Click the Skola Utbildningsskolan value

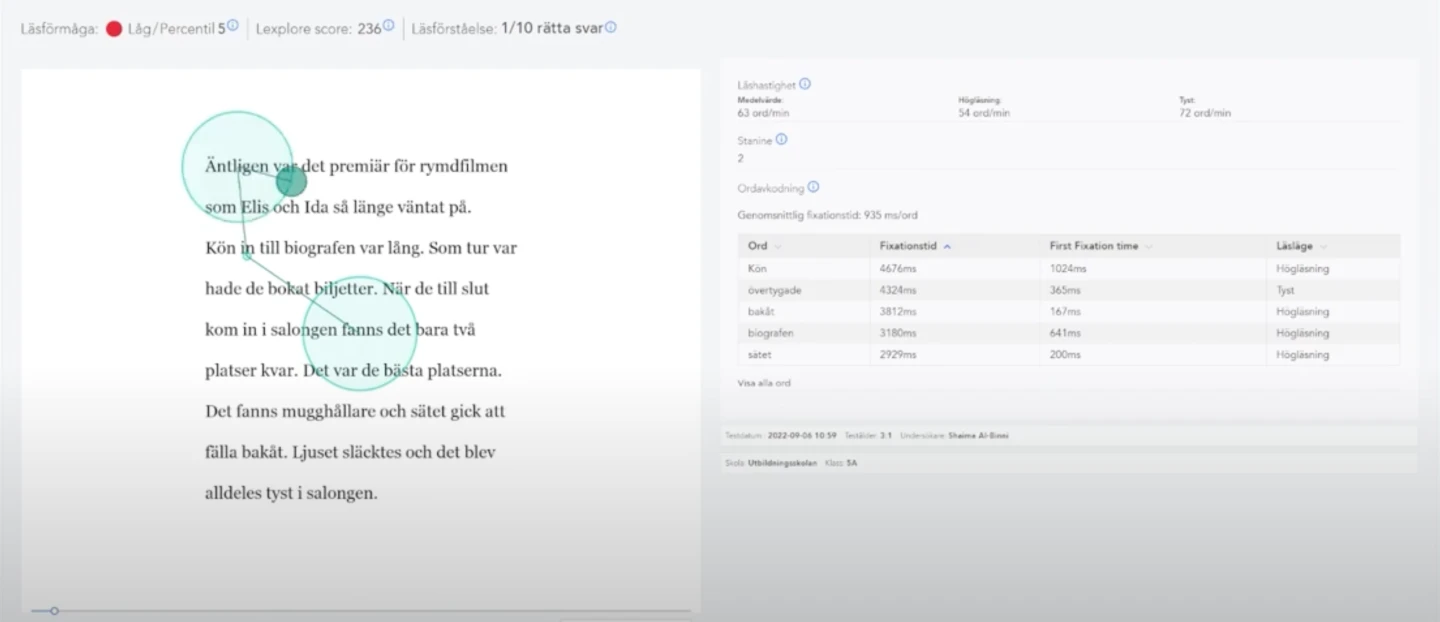(x=782, y=463)
